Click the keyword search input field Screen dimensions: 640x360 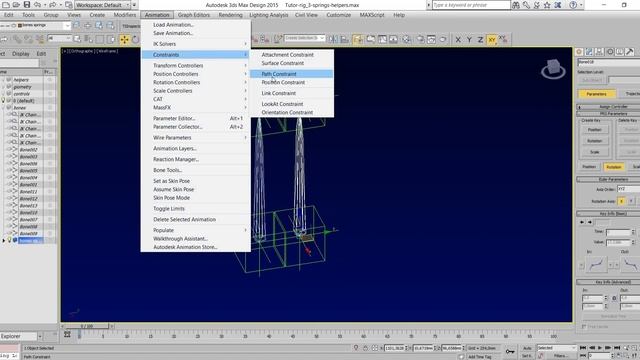471,5
